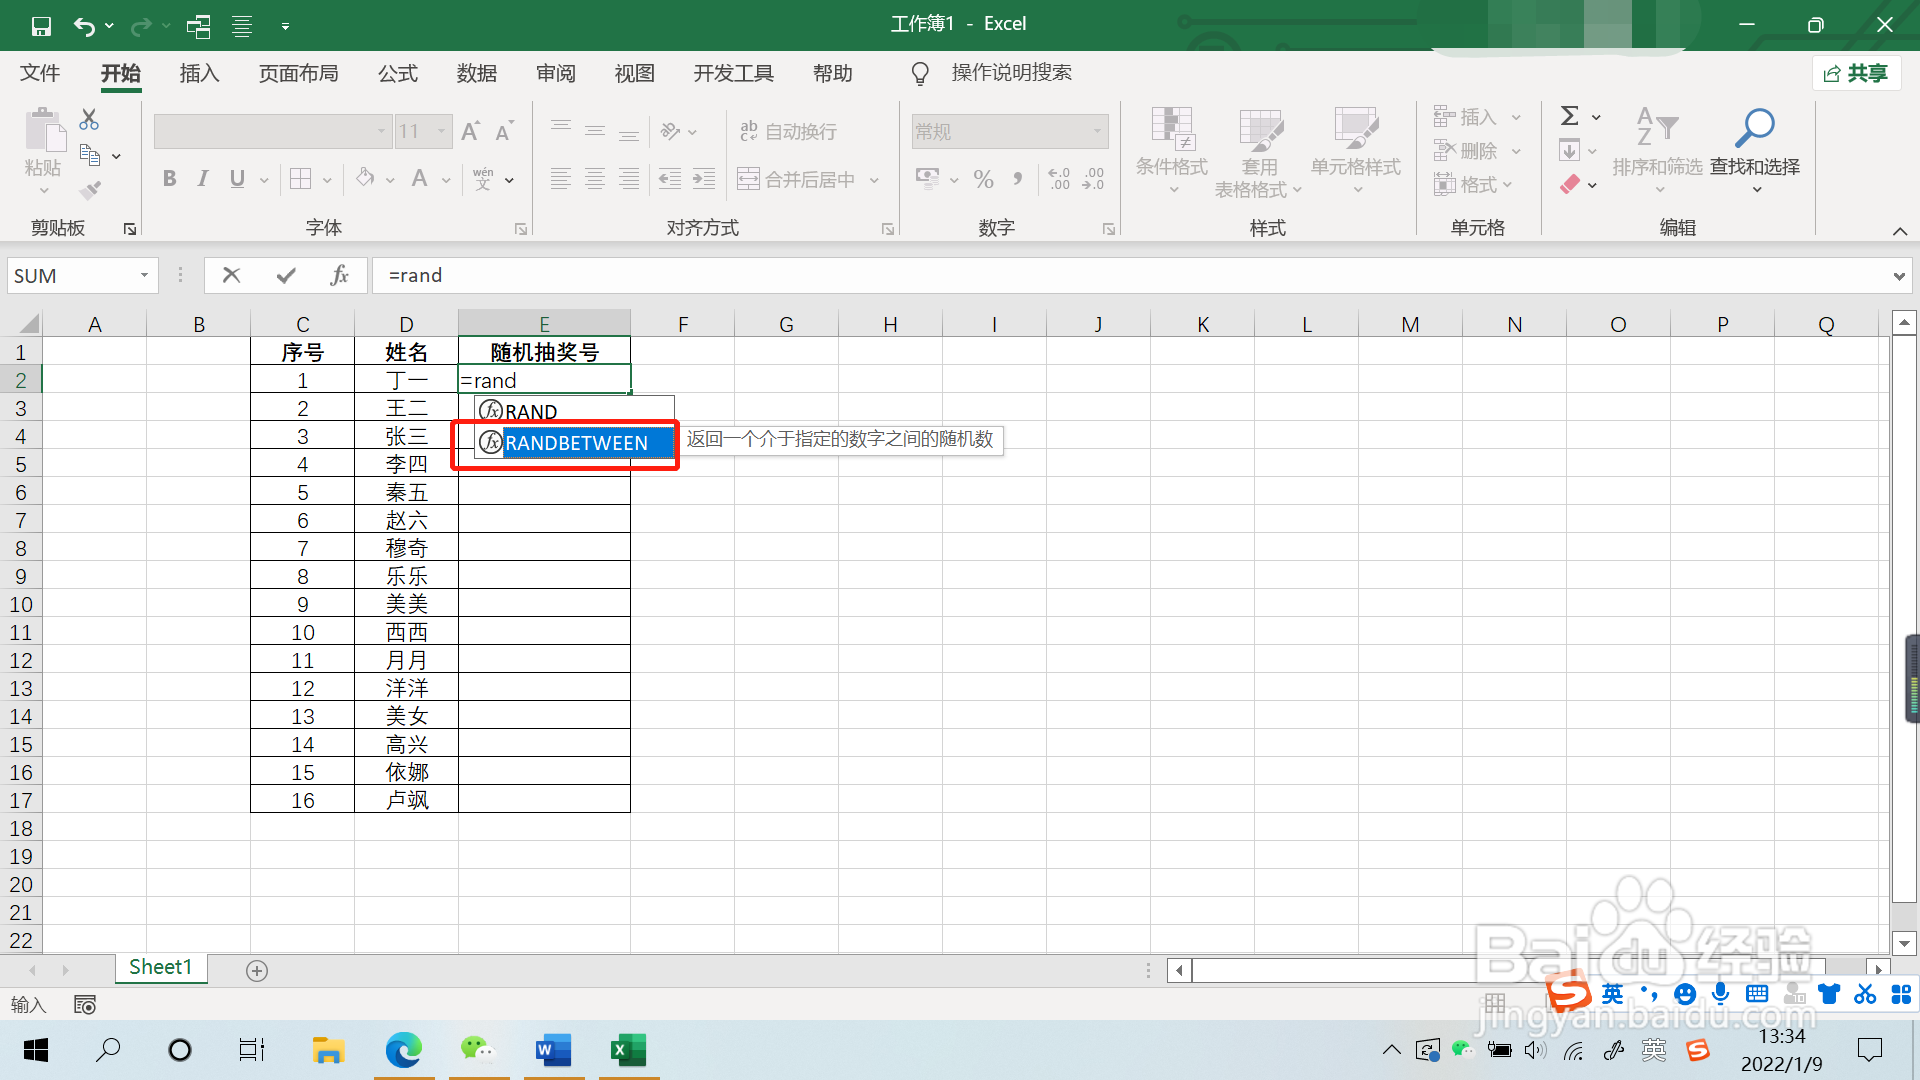The height and width of the screenshot is (1080, 1920).
Task: Click the 共享 share button
Action: (x=1856, y=73)
